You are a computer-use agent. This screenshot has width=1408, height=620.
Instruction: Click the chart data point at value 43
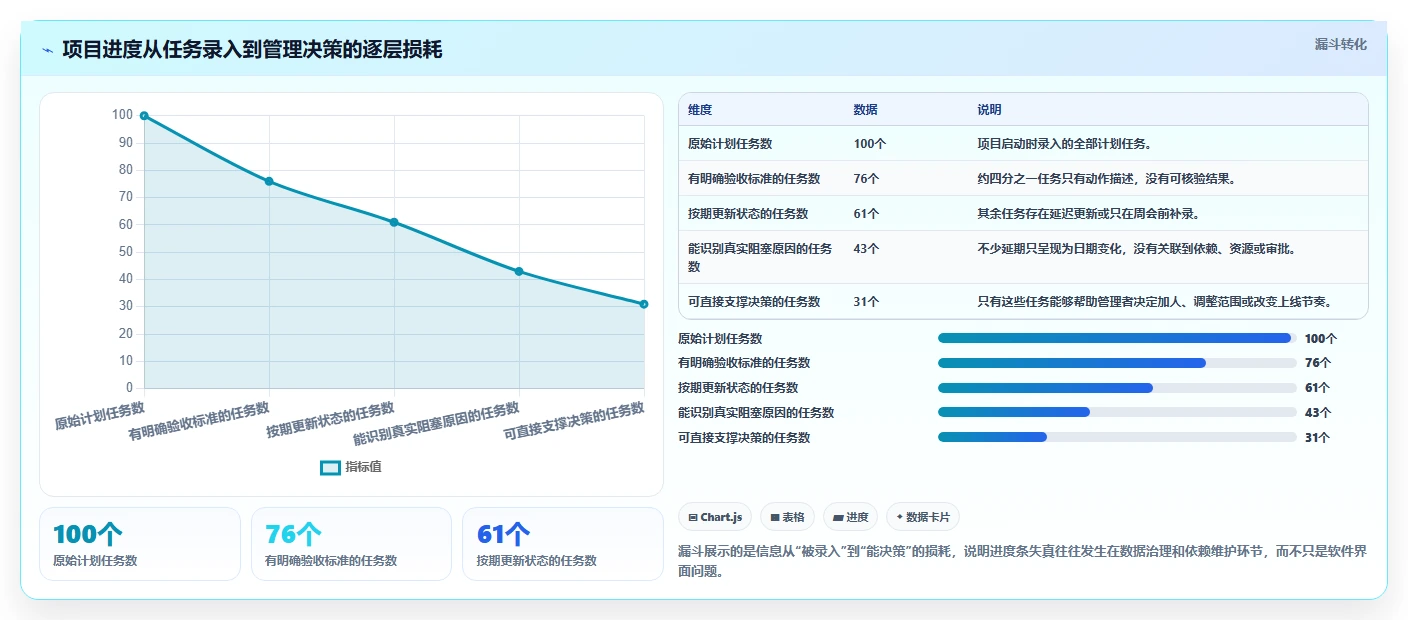(519, 271)
